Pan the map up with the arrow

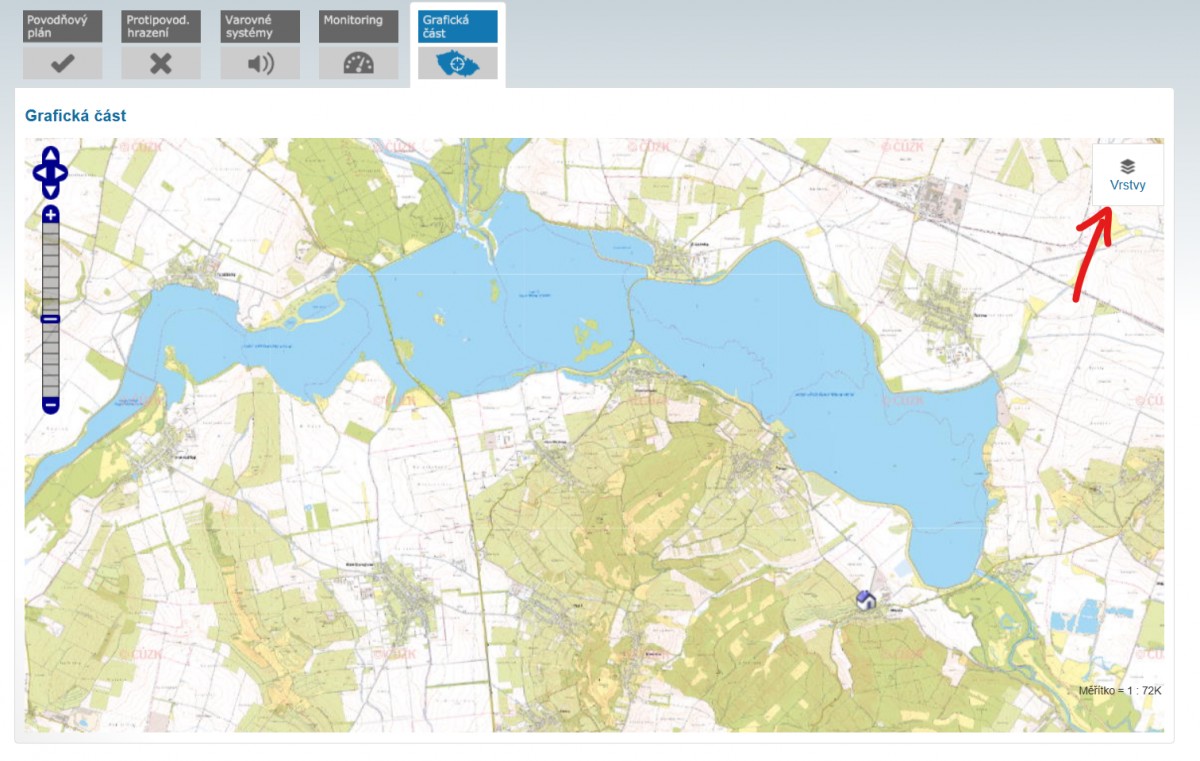pos(51,155)
